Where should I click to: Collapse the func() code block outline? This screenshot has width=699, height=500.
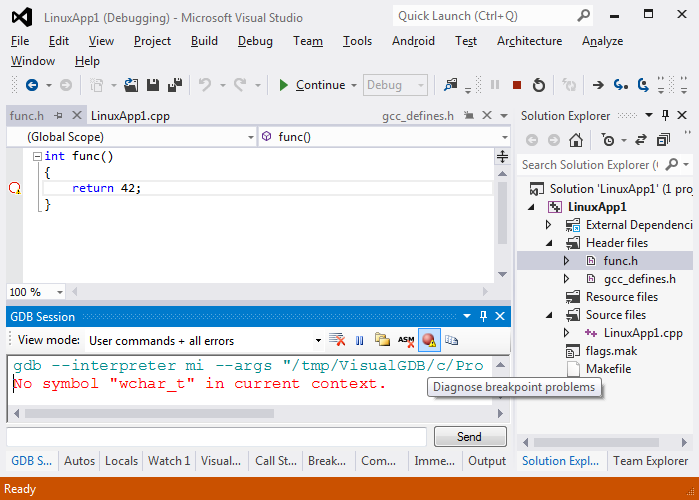click(37, 156)
